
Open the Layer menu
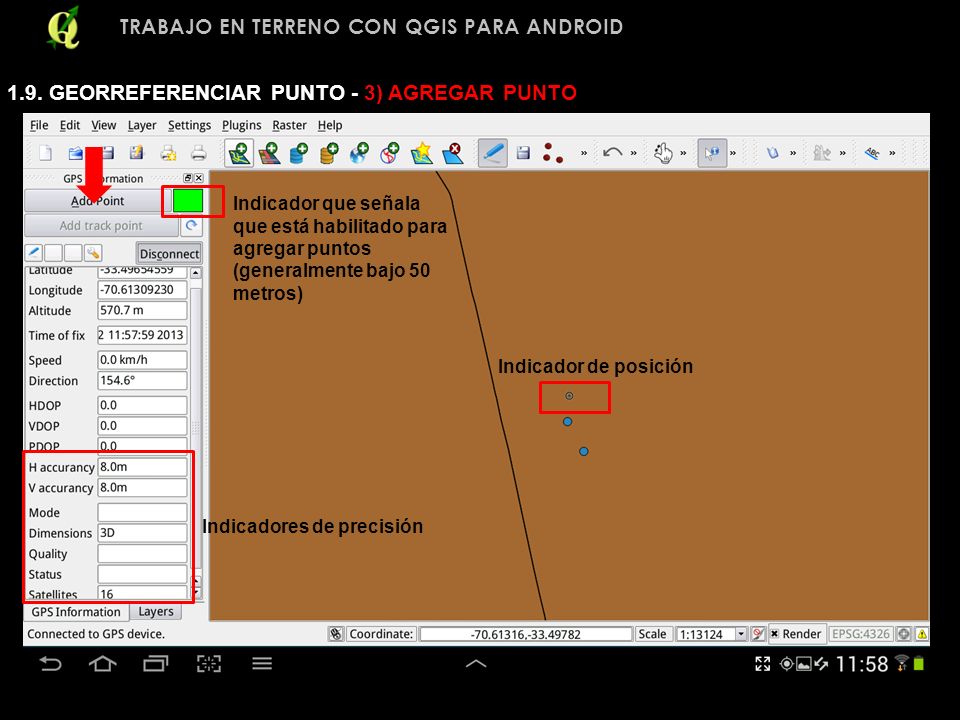[142, 126]
